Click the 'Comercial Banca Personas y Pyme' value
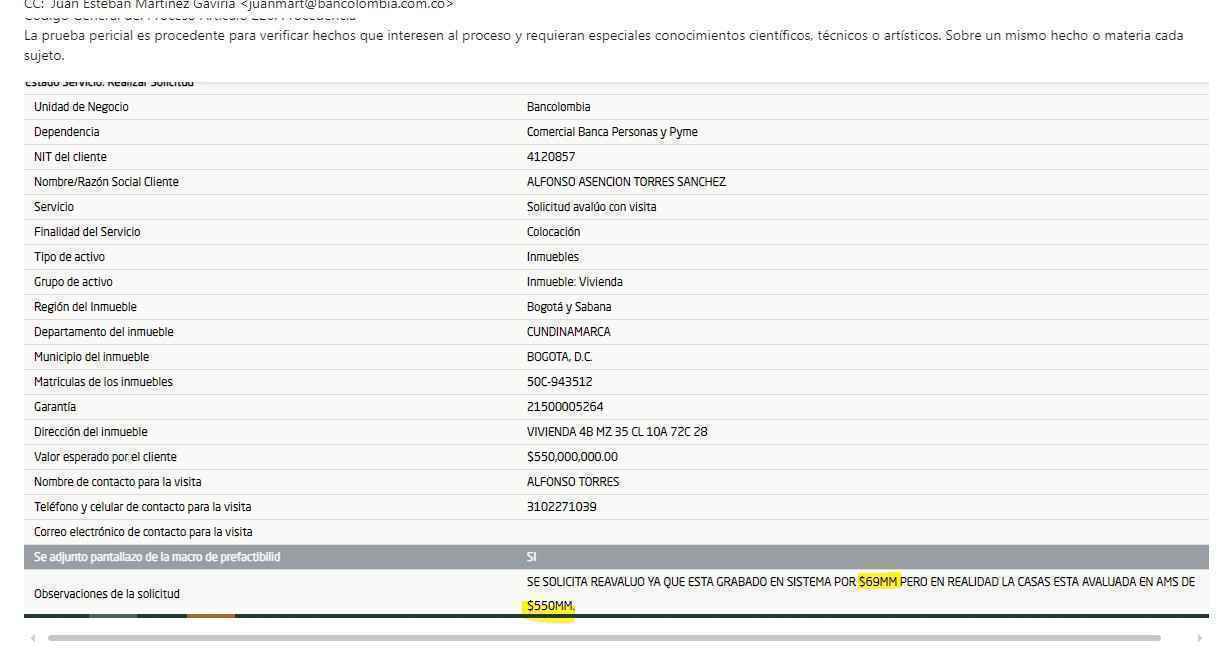 (x=612, y=132)
